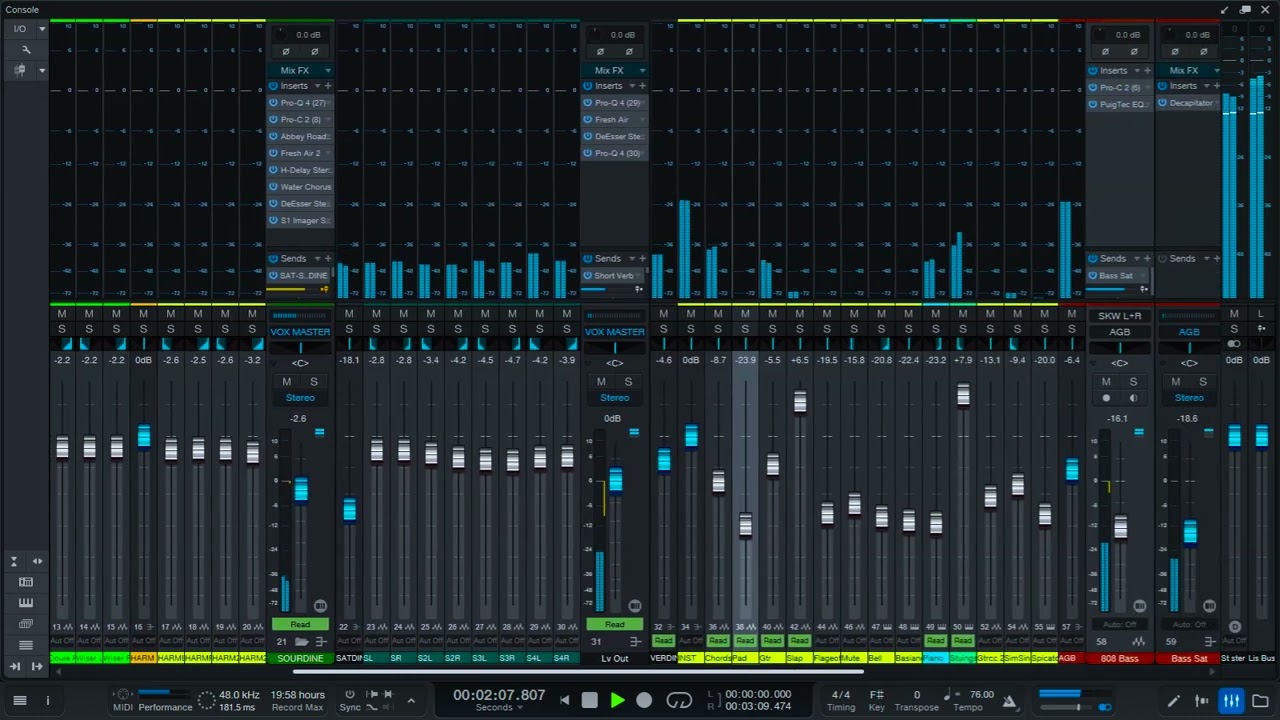Image resolution: width=1280 pixels, height=720 pixels.
Task: Click the Pad channel fader handle
Action: coord(745,525)
